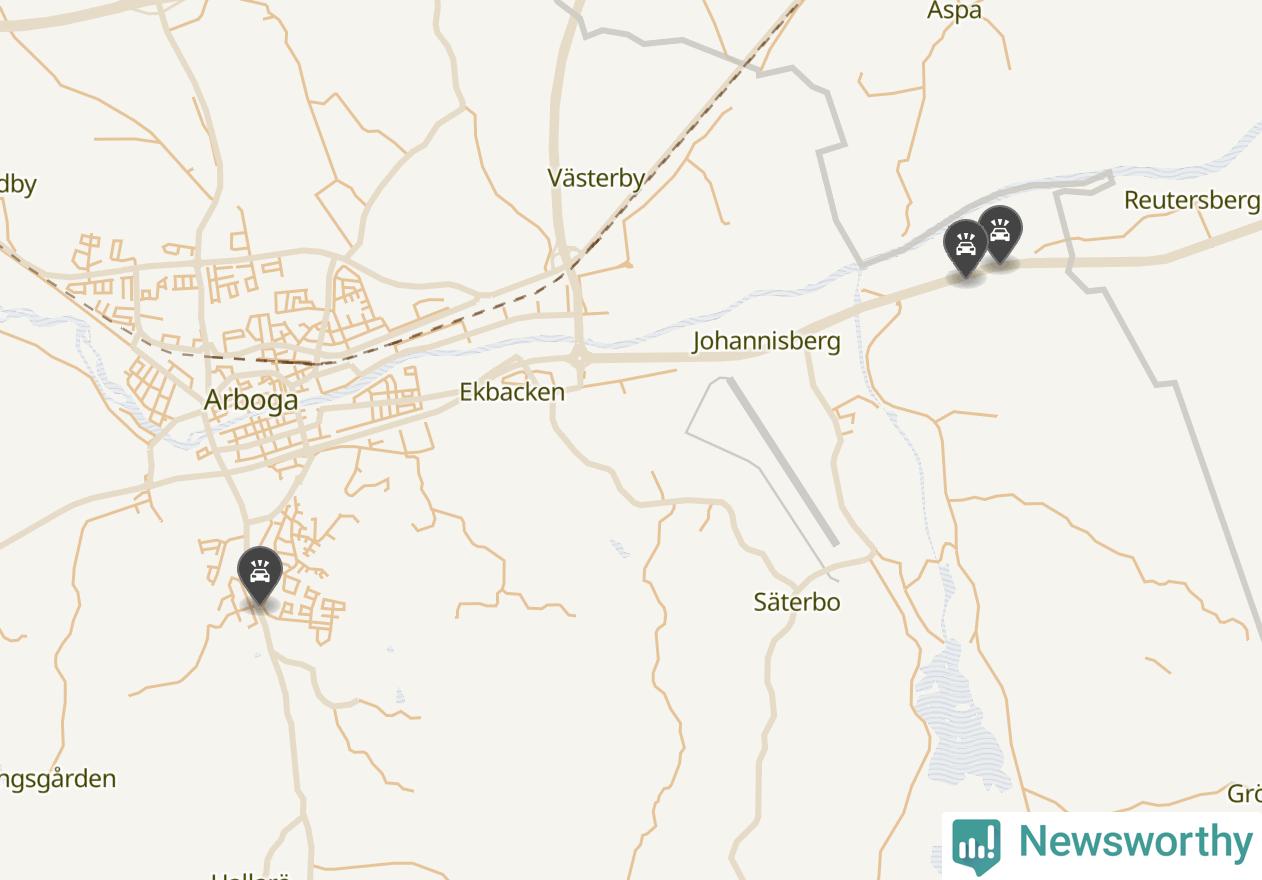Click the Newsworthy chart logo icon
This screenshot has height=880, width=1262.
(975, 845)
